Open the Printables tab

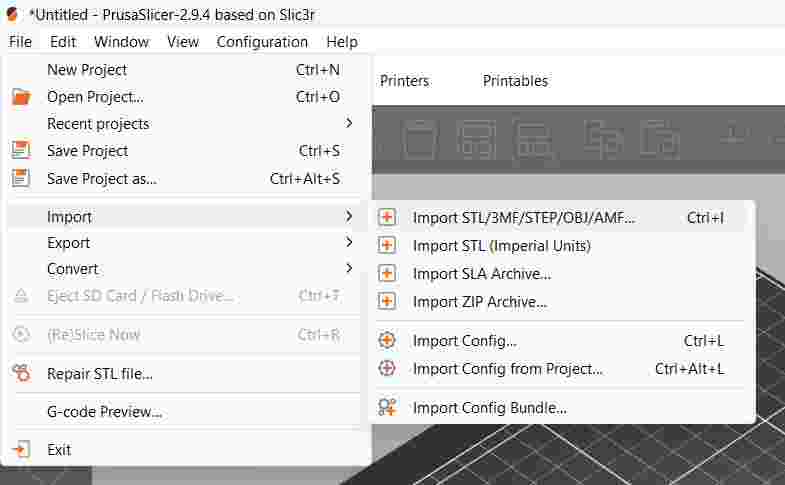515,81
